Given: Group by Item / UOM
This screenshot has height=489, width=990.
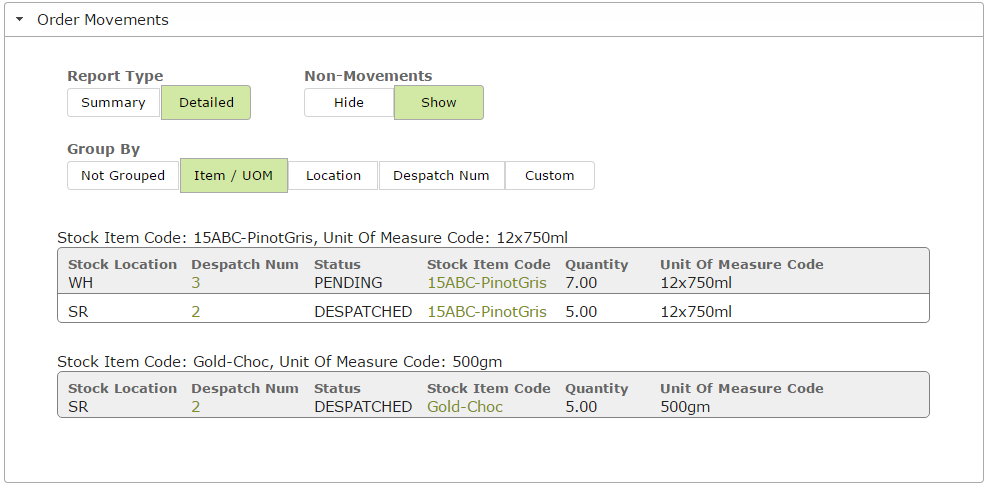Looking at the screenshot, I should (x=234, y=176).
